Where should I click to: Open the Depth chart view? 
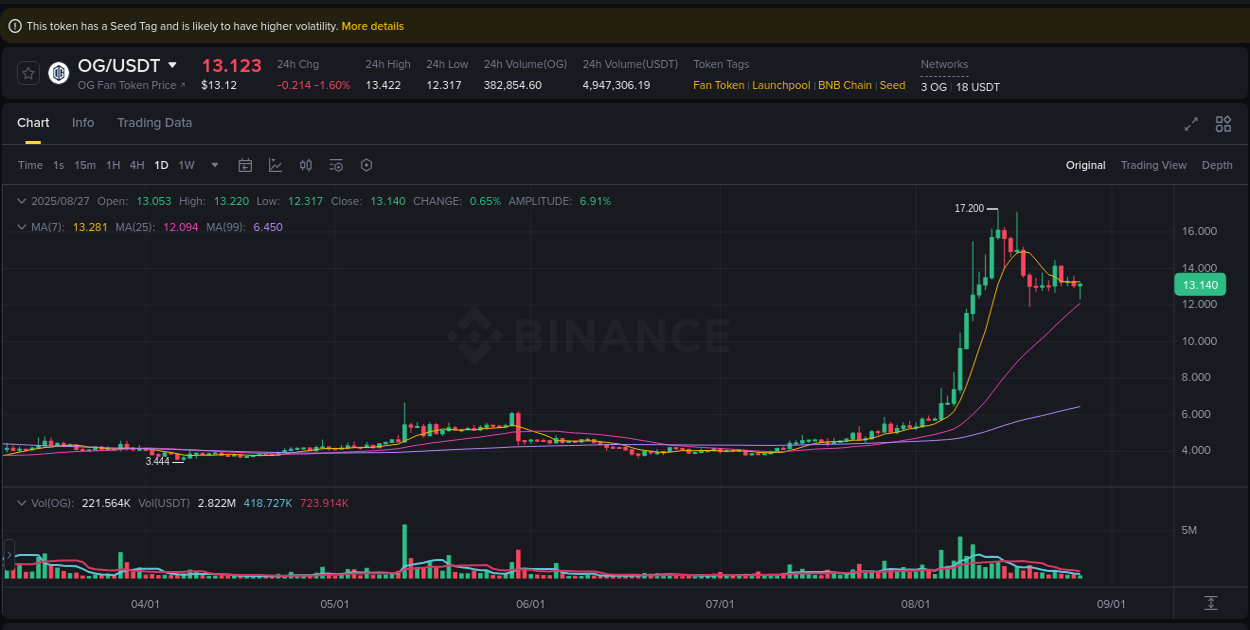click(1217, 164)
